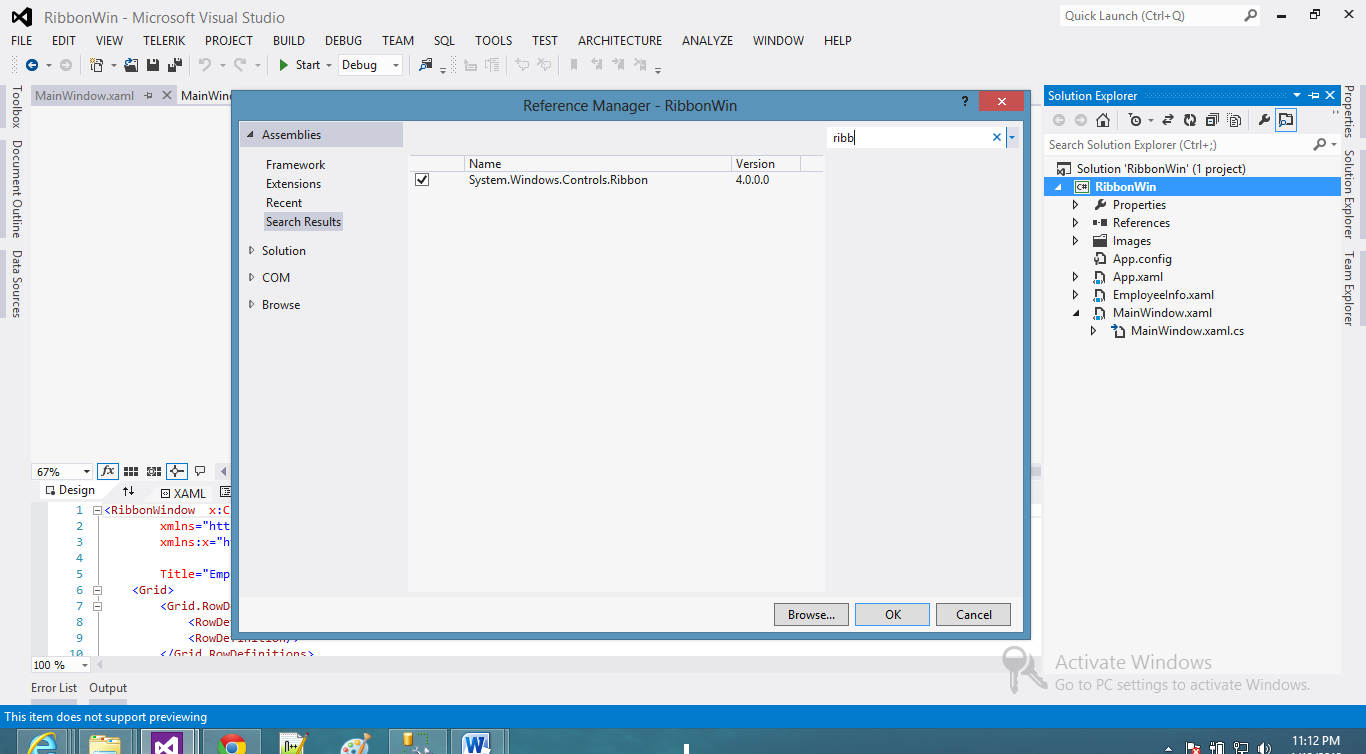
Task: Open the BUILD menu
Action: tap(289, 41)
